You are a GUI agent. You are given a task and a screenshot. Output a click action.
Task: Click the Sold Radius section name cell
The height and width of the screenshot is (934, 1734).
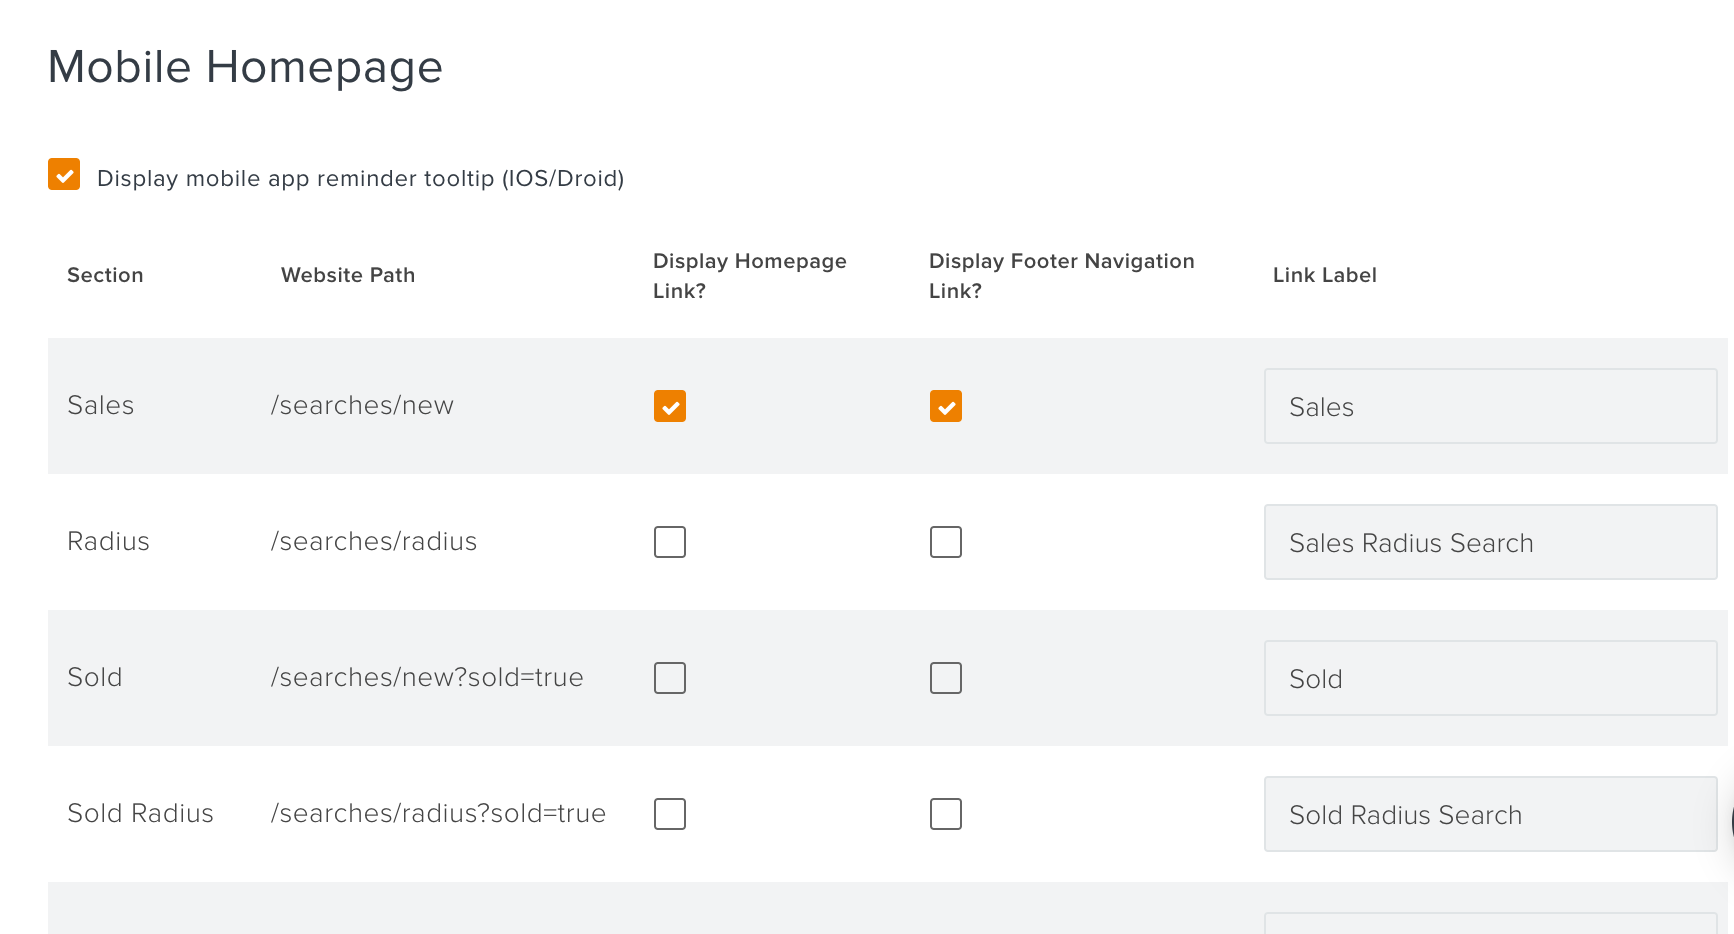click(140, 813)
